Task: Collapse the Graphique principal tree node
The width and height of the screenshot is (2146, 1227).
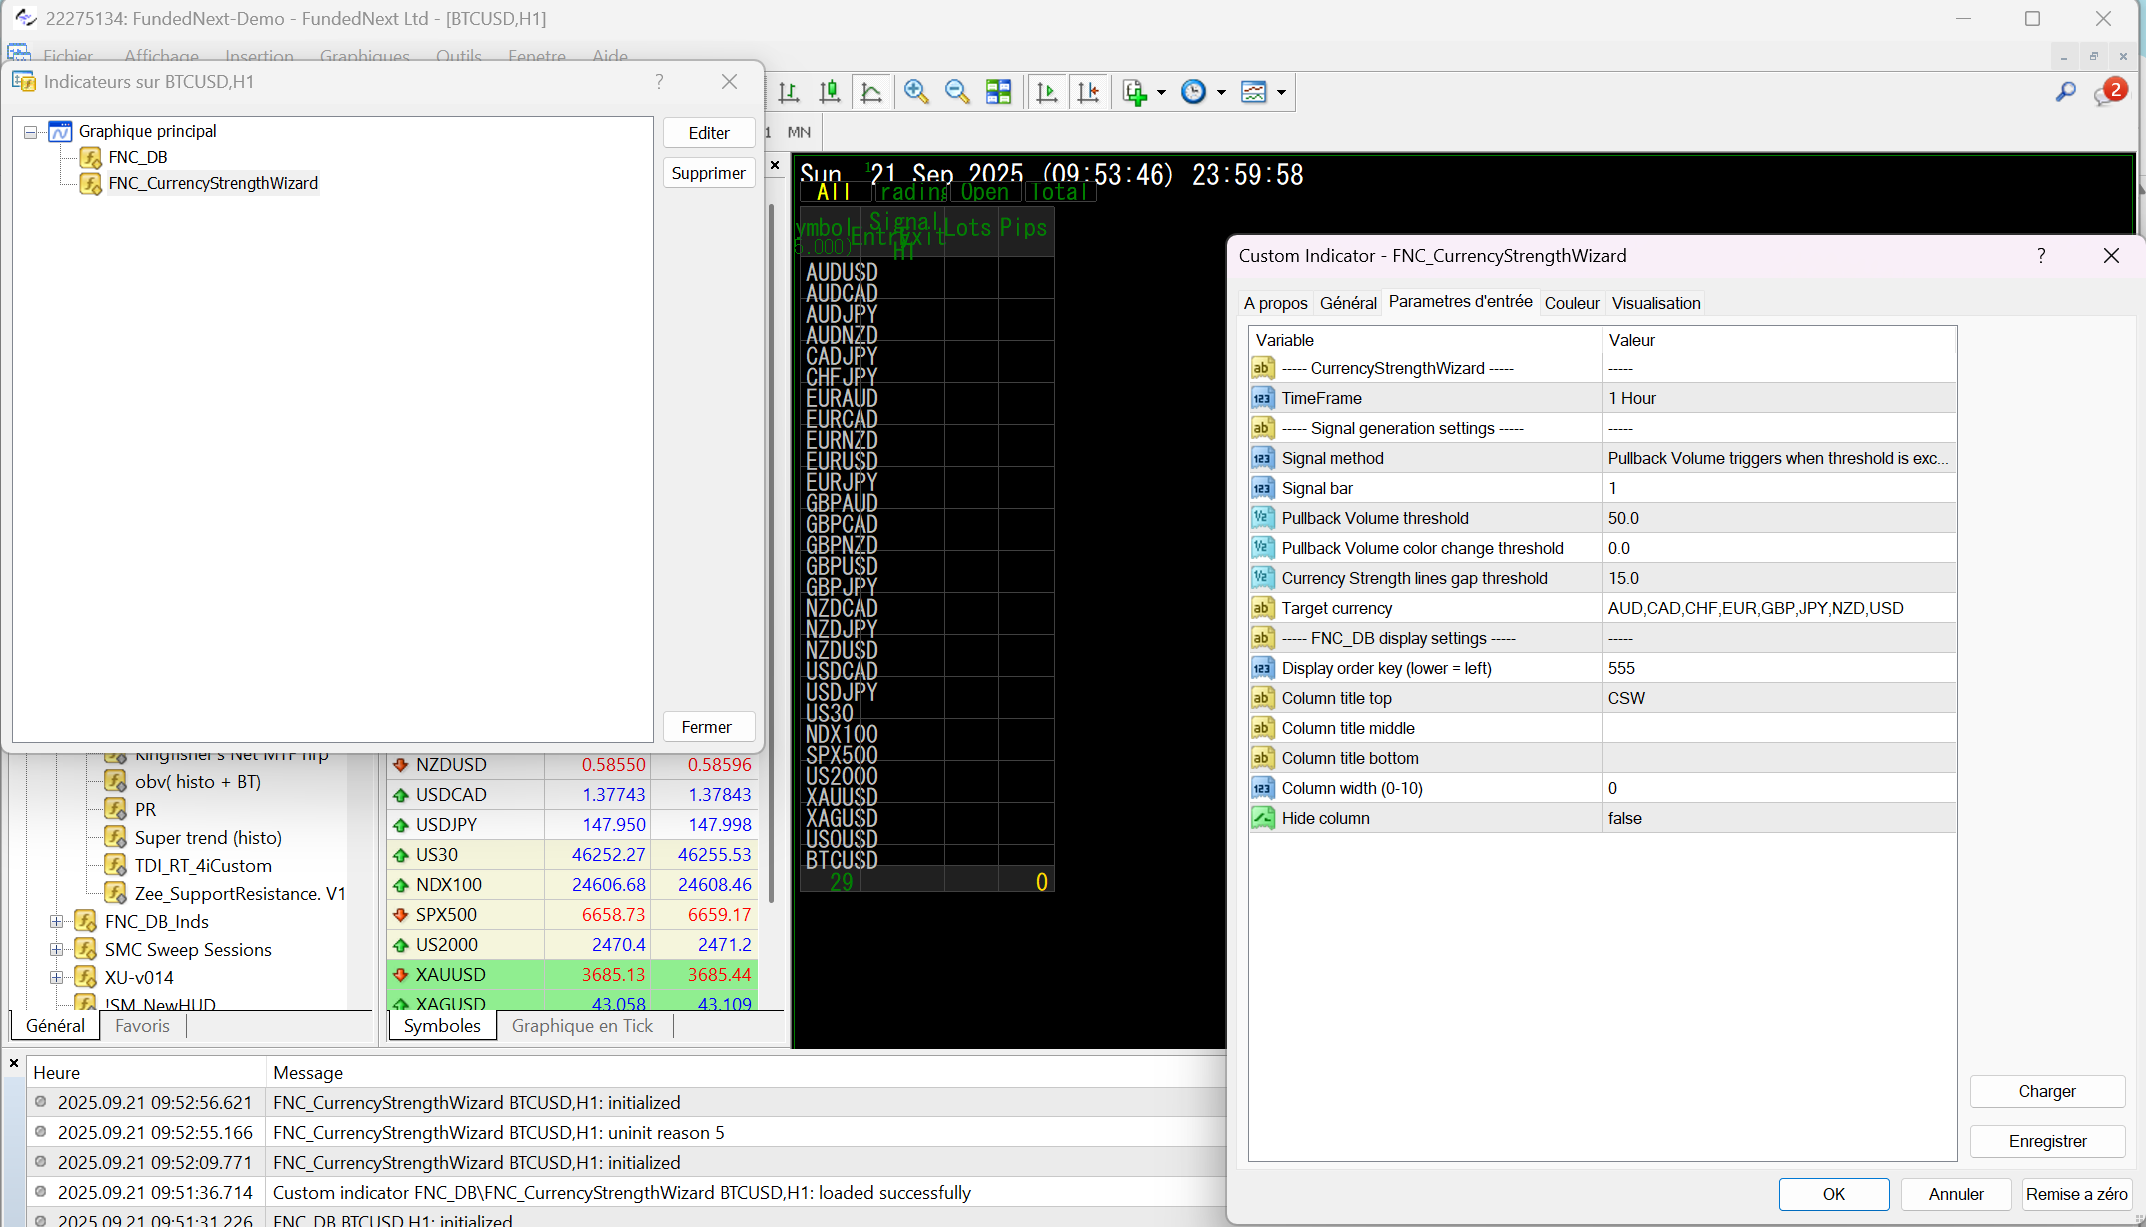Action: tap(31, 132)
